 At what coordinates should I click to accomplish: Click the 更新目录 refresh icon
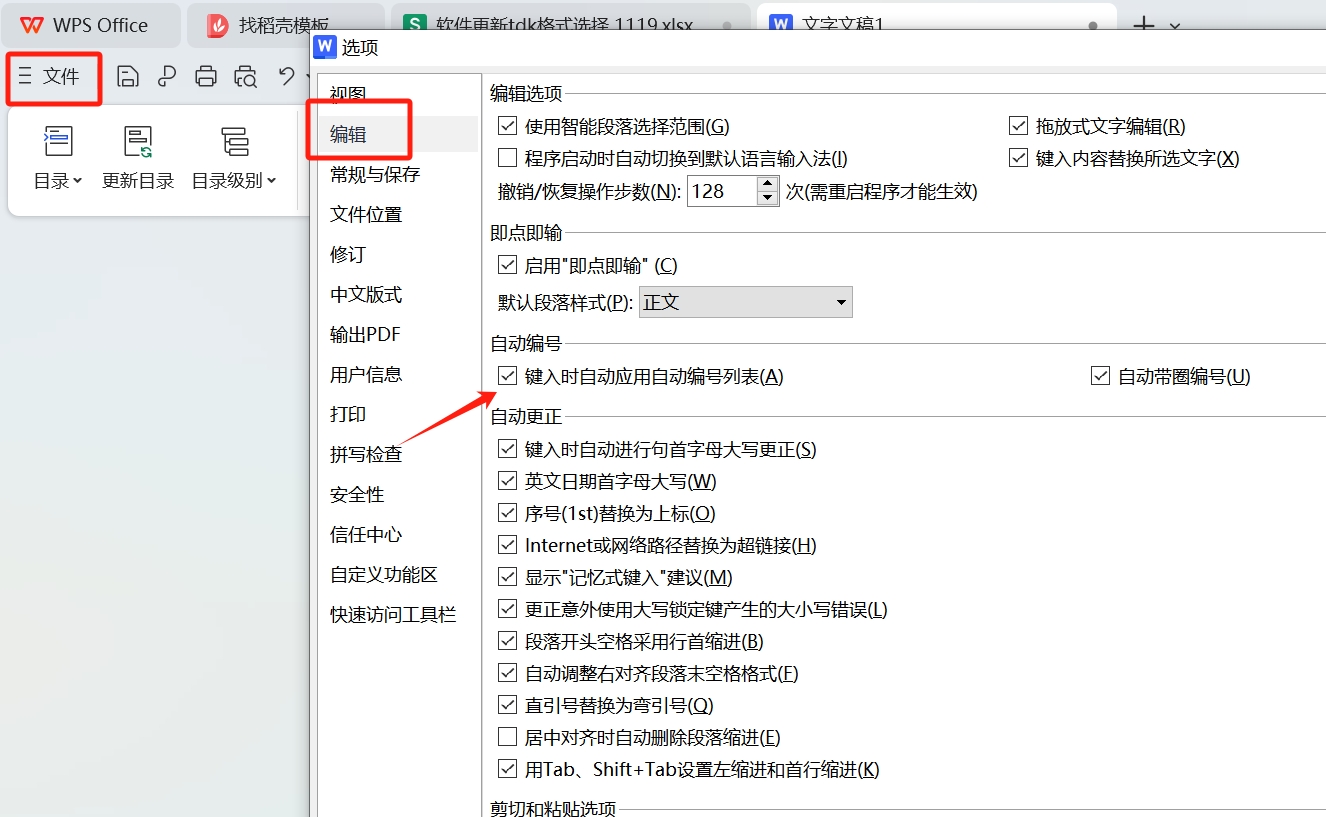(x=137, y=141)
